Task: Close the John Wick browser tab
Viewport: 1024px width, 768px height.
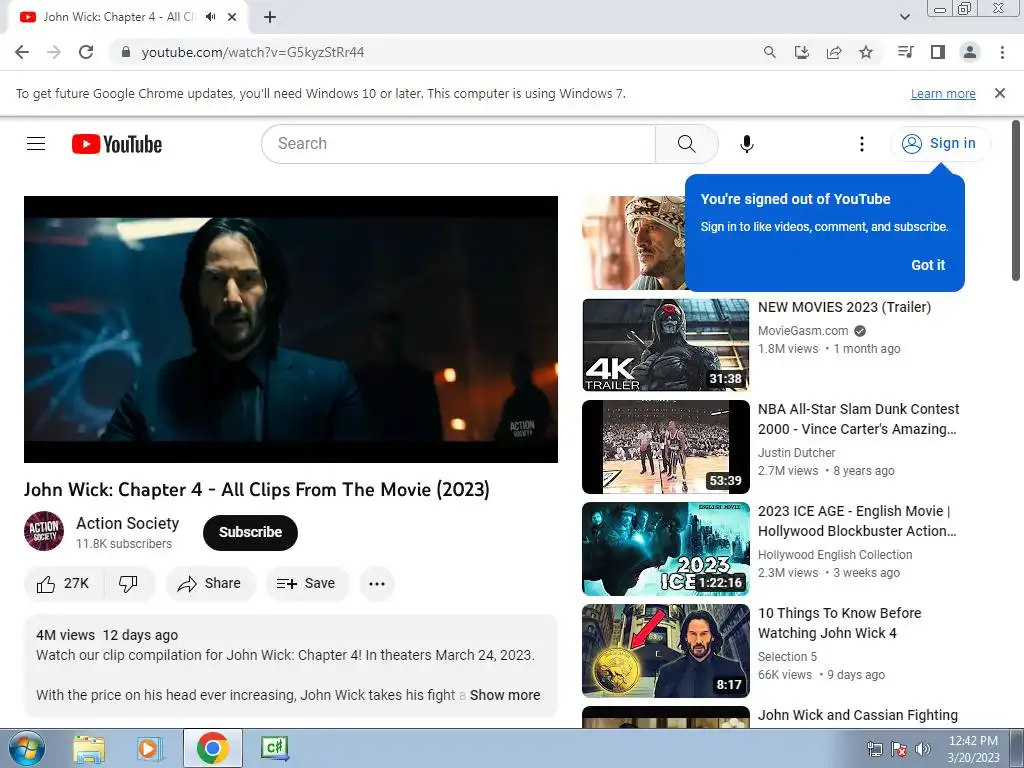Action: pyautogui.click(x=232, y=17)
